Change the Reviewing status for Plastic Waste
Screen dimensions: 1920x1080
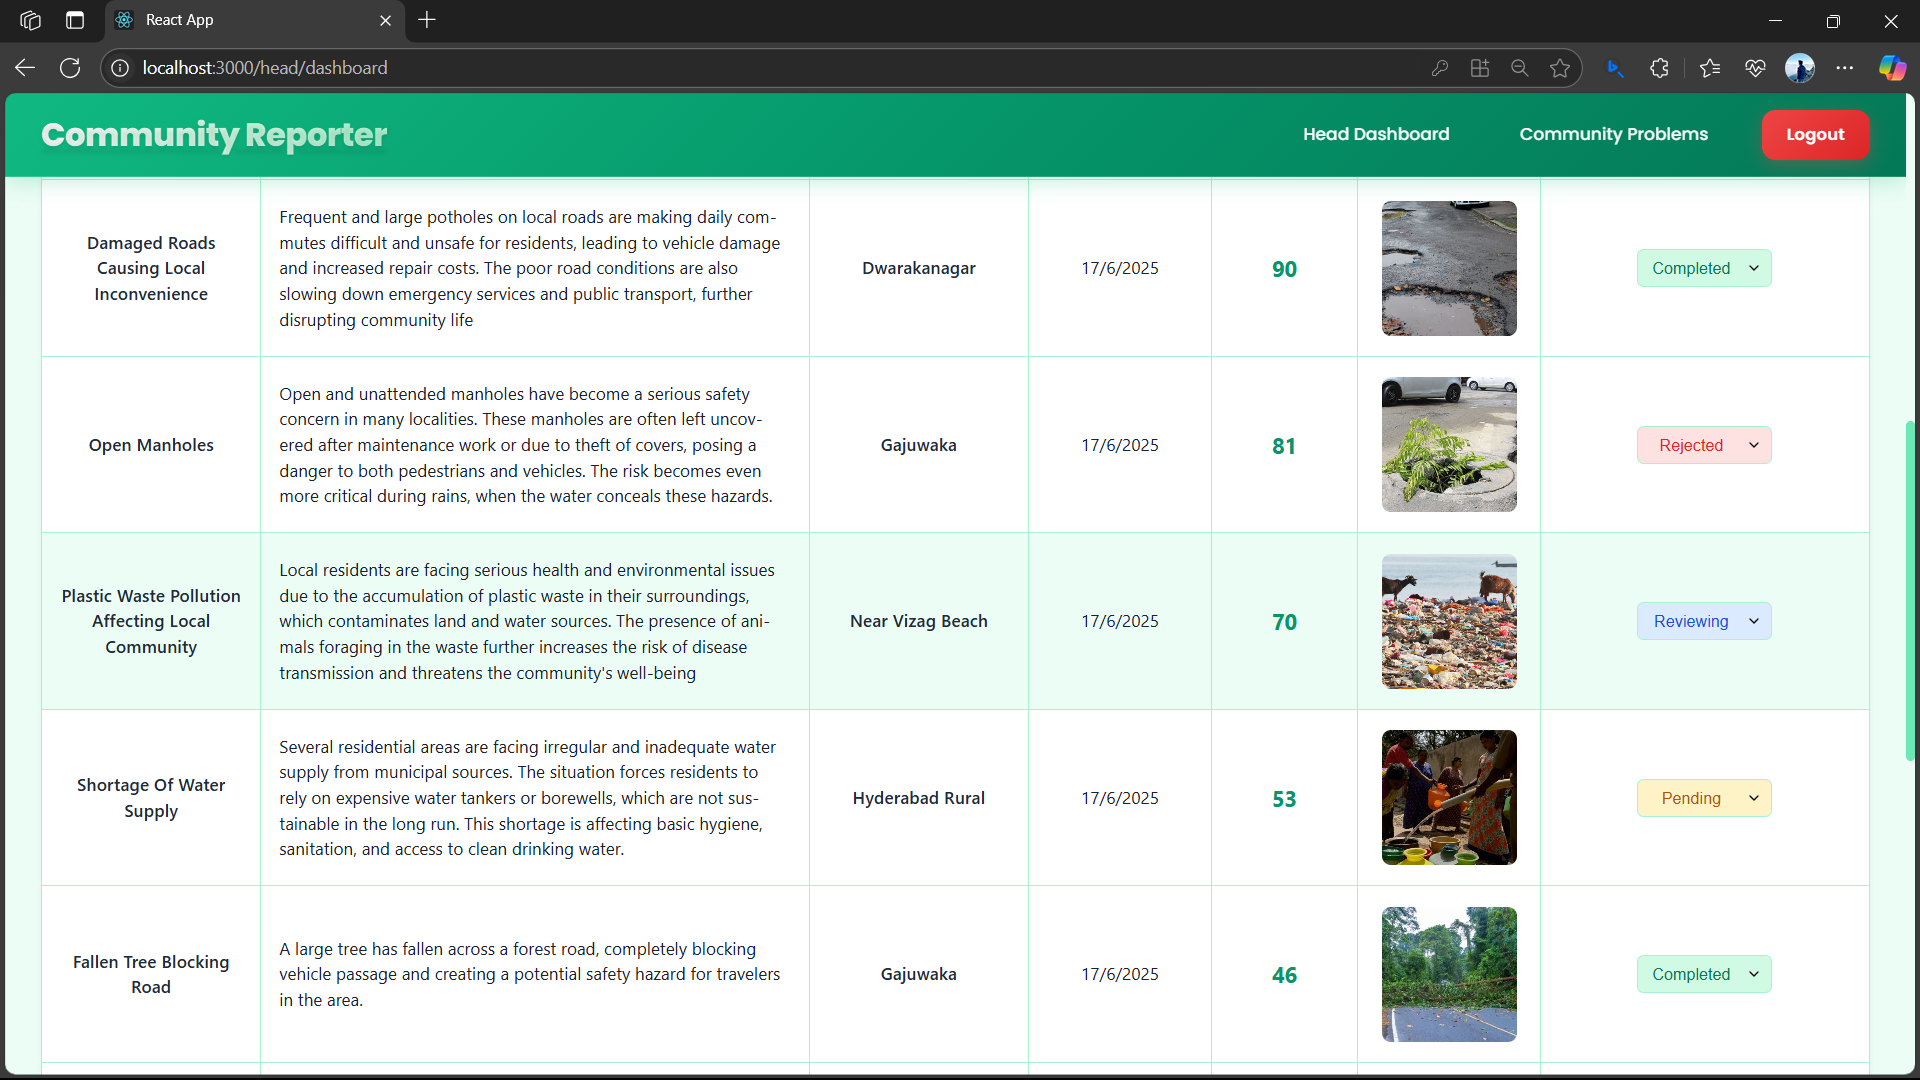tap(1704, 621)
